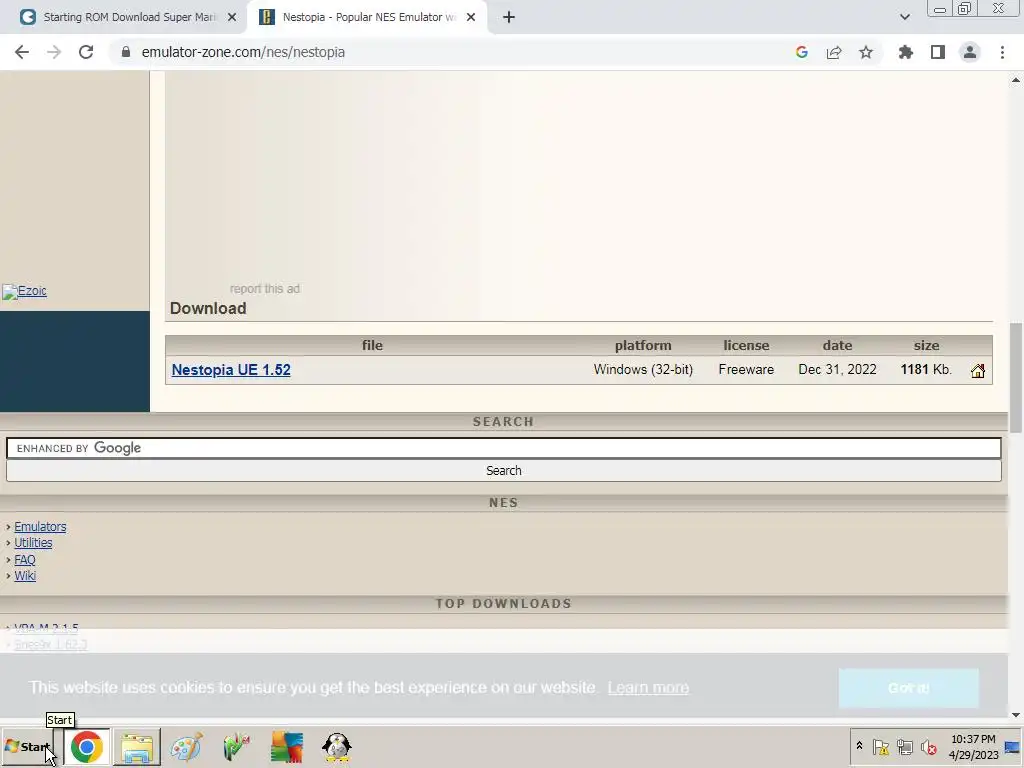Viewport: 1024px width, 768px height.
Task: Bookmark this page with star icon
Action: pyautogui.click(x=866, y=52)
